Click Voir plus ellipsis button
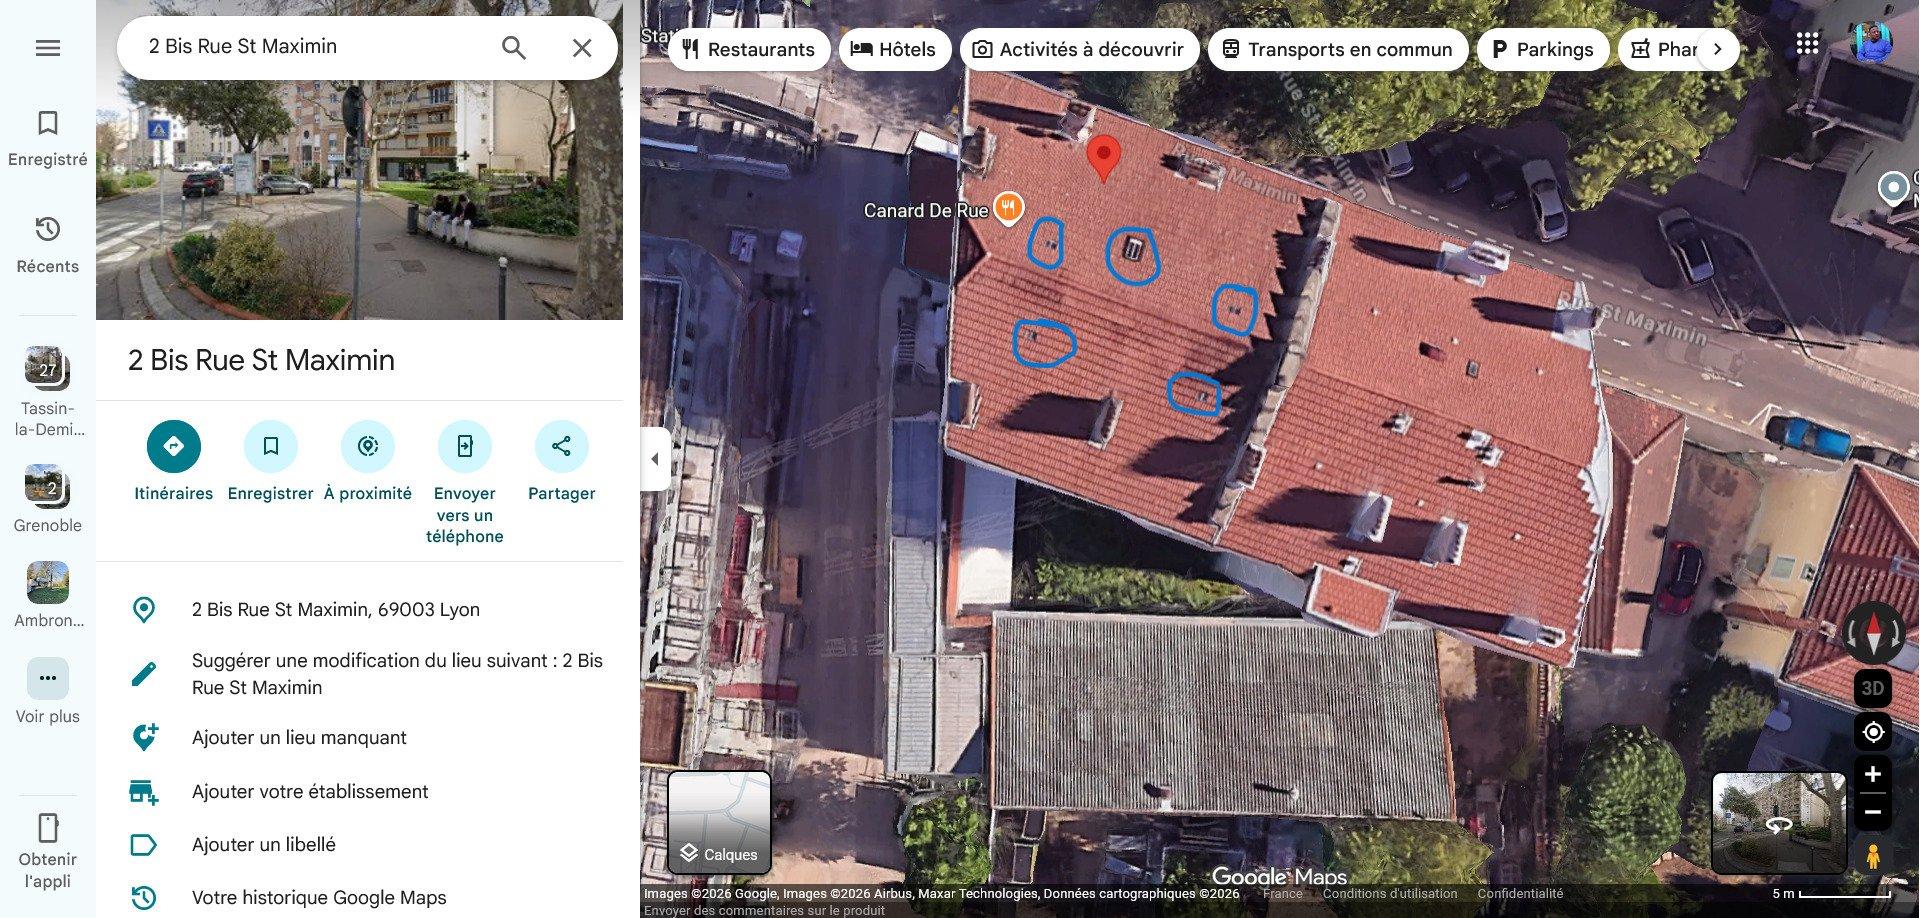The height and width of the screenshot is (918, 1920). (48, 678)
